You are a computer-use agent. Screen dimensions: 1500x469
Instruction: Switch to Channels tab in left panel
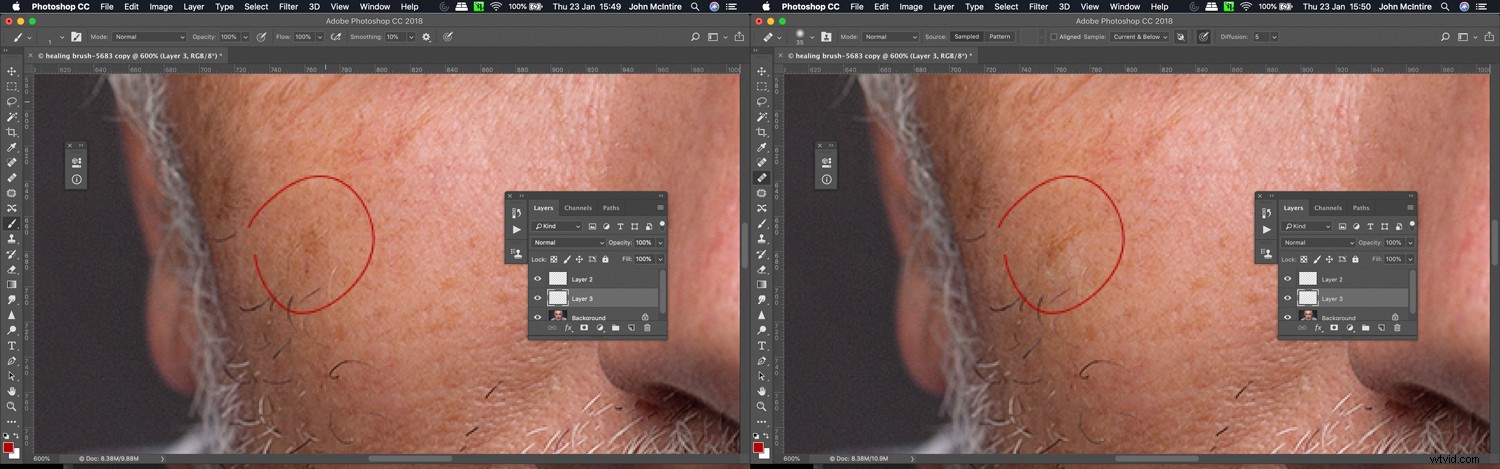[x=578, y=208]
